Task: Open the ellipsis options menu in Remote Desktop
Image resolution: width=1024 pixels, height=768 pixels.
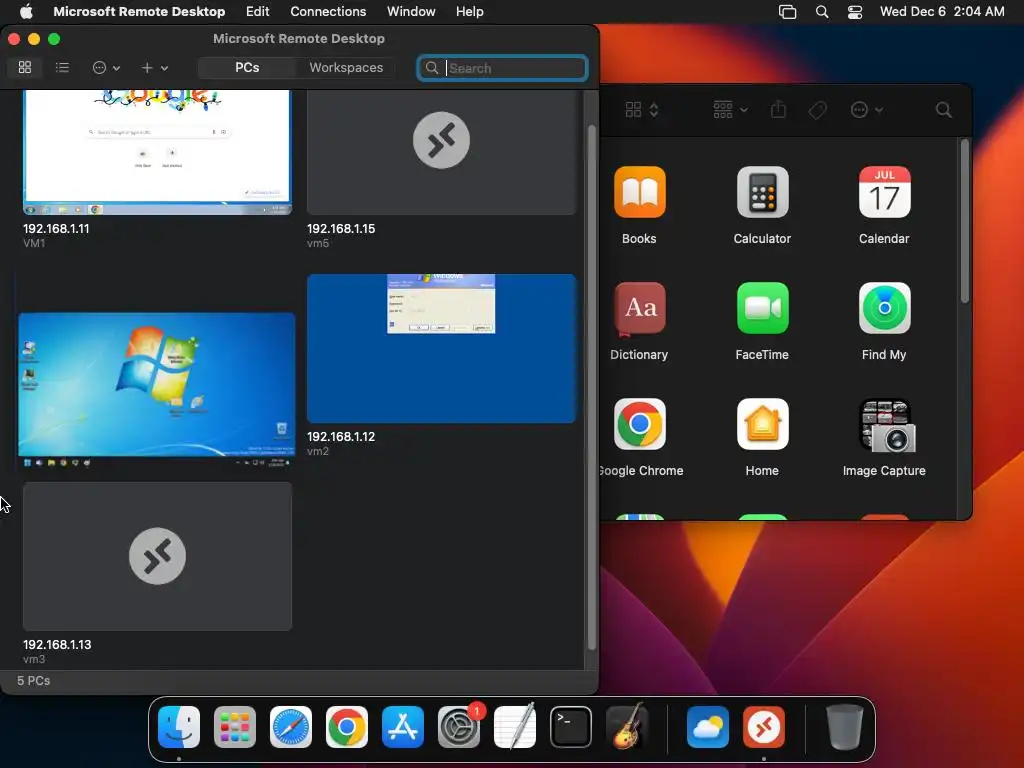Action: tap(106, 67)
